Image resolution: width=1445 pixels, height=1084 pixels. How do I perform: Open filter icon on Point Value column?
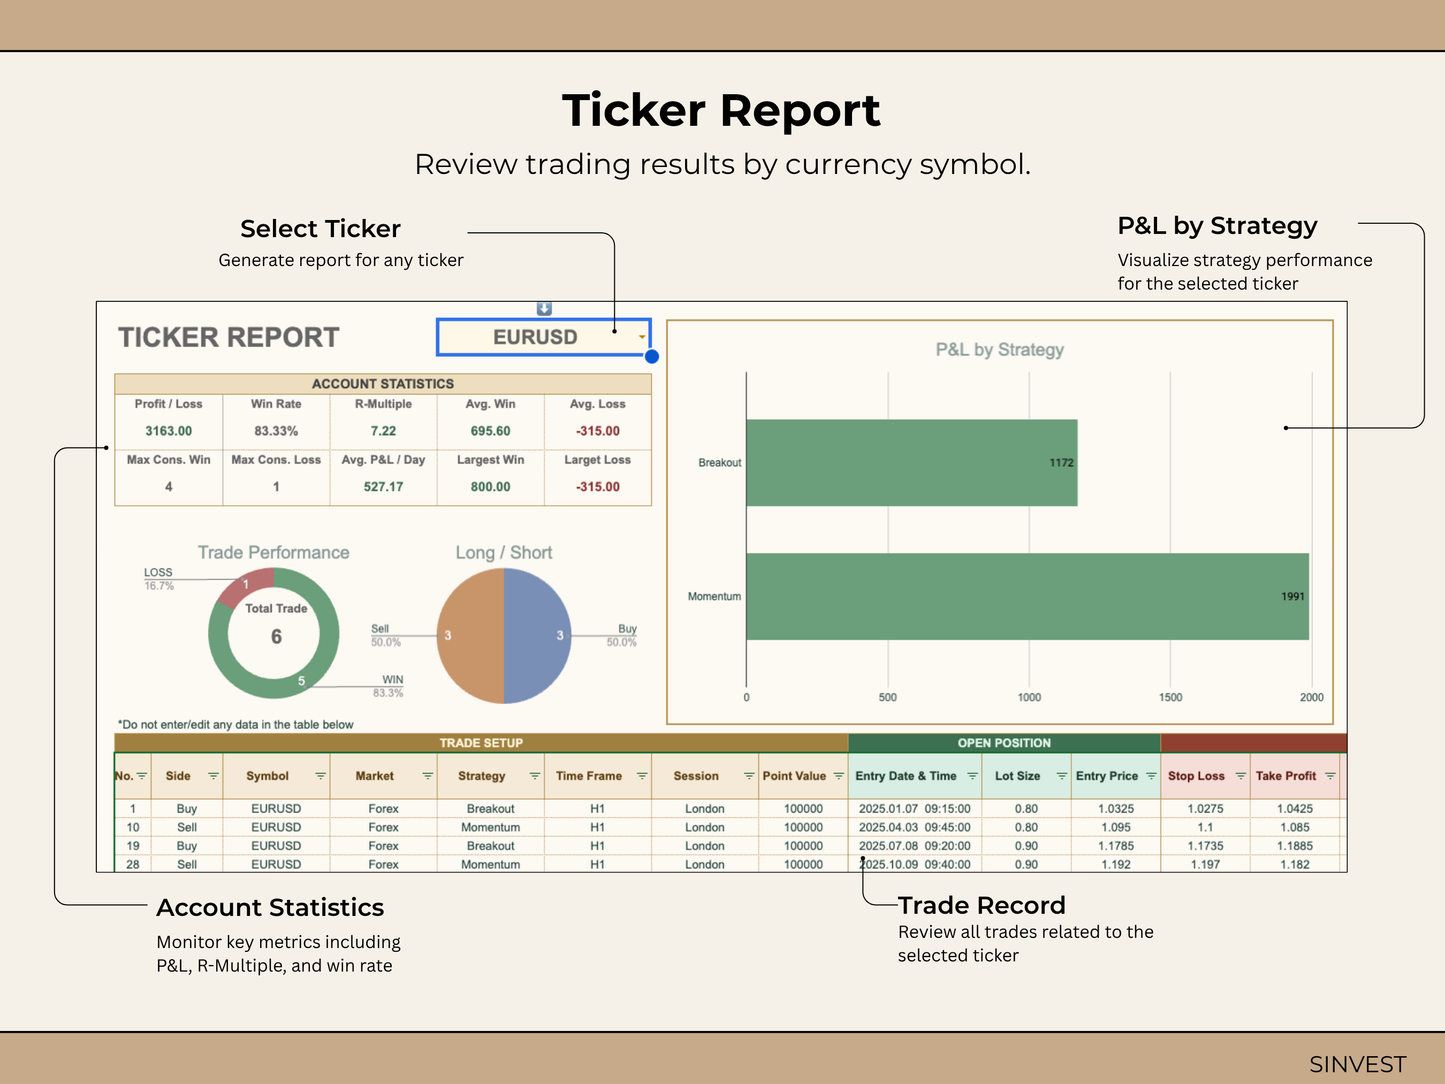pyautogui.click(x=839, y=776)
